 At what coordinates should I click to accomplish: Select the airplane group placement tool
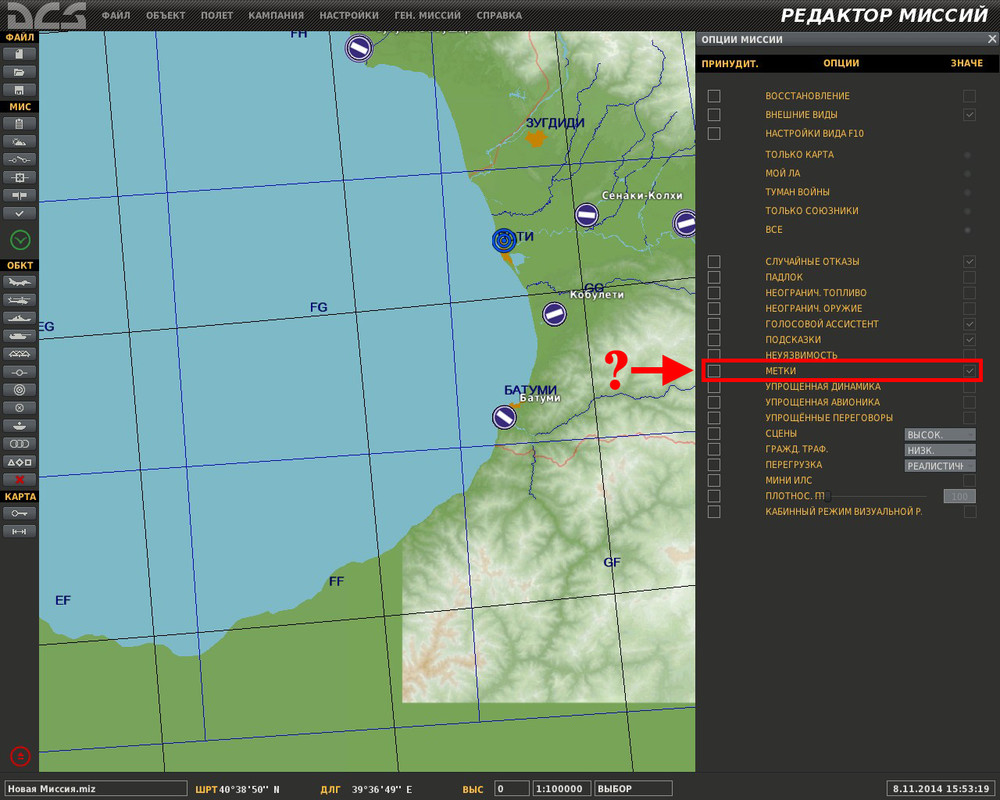(19, 282)
